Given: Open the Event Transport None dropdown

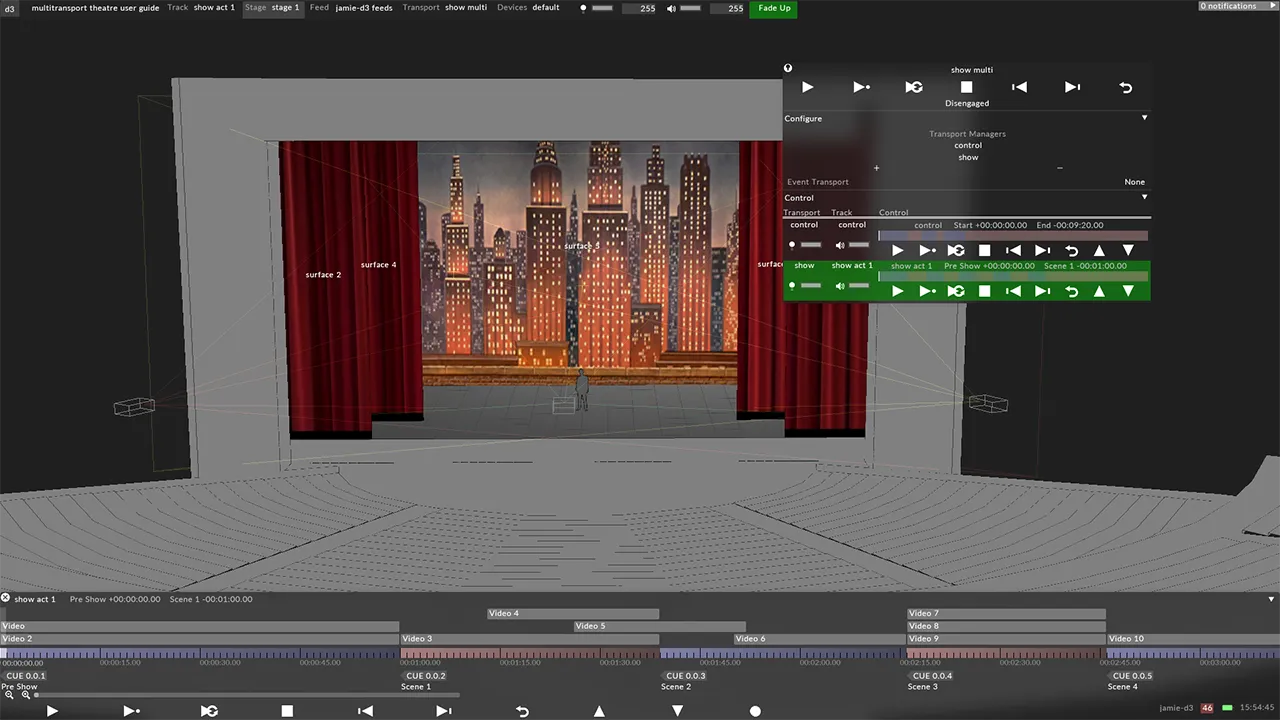Looking at the screenshot, I should 1134,182.
